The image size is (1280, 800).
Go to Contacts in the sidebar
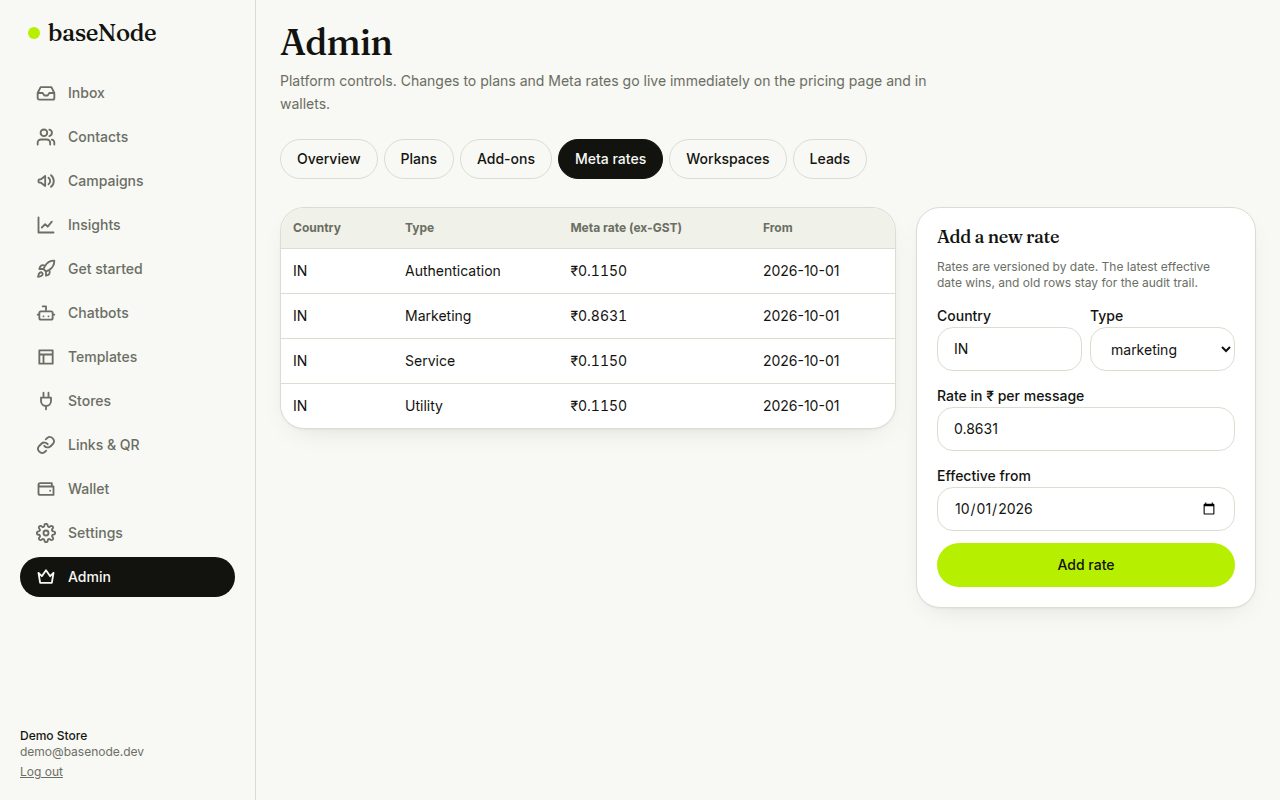(127, 137)
